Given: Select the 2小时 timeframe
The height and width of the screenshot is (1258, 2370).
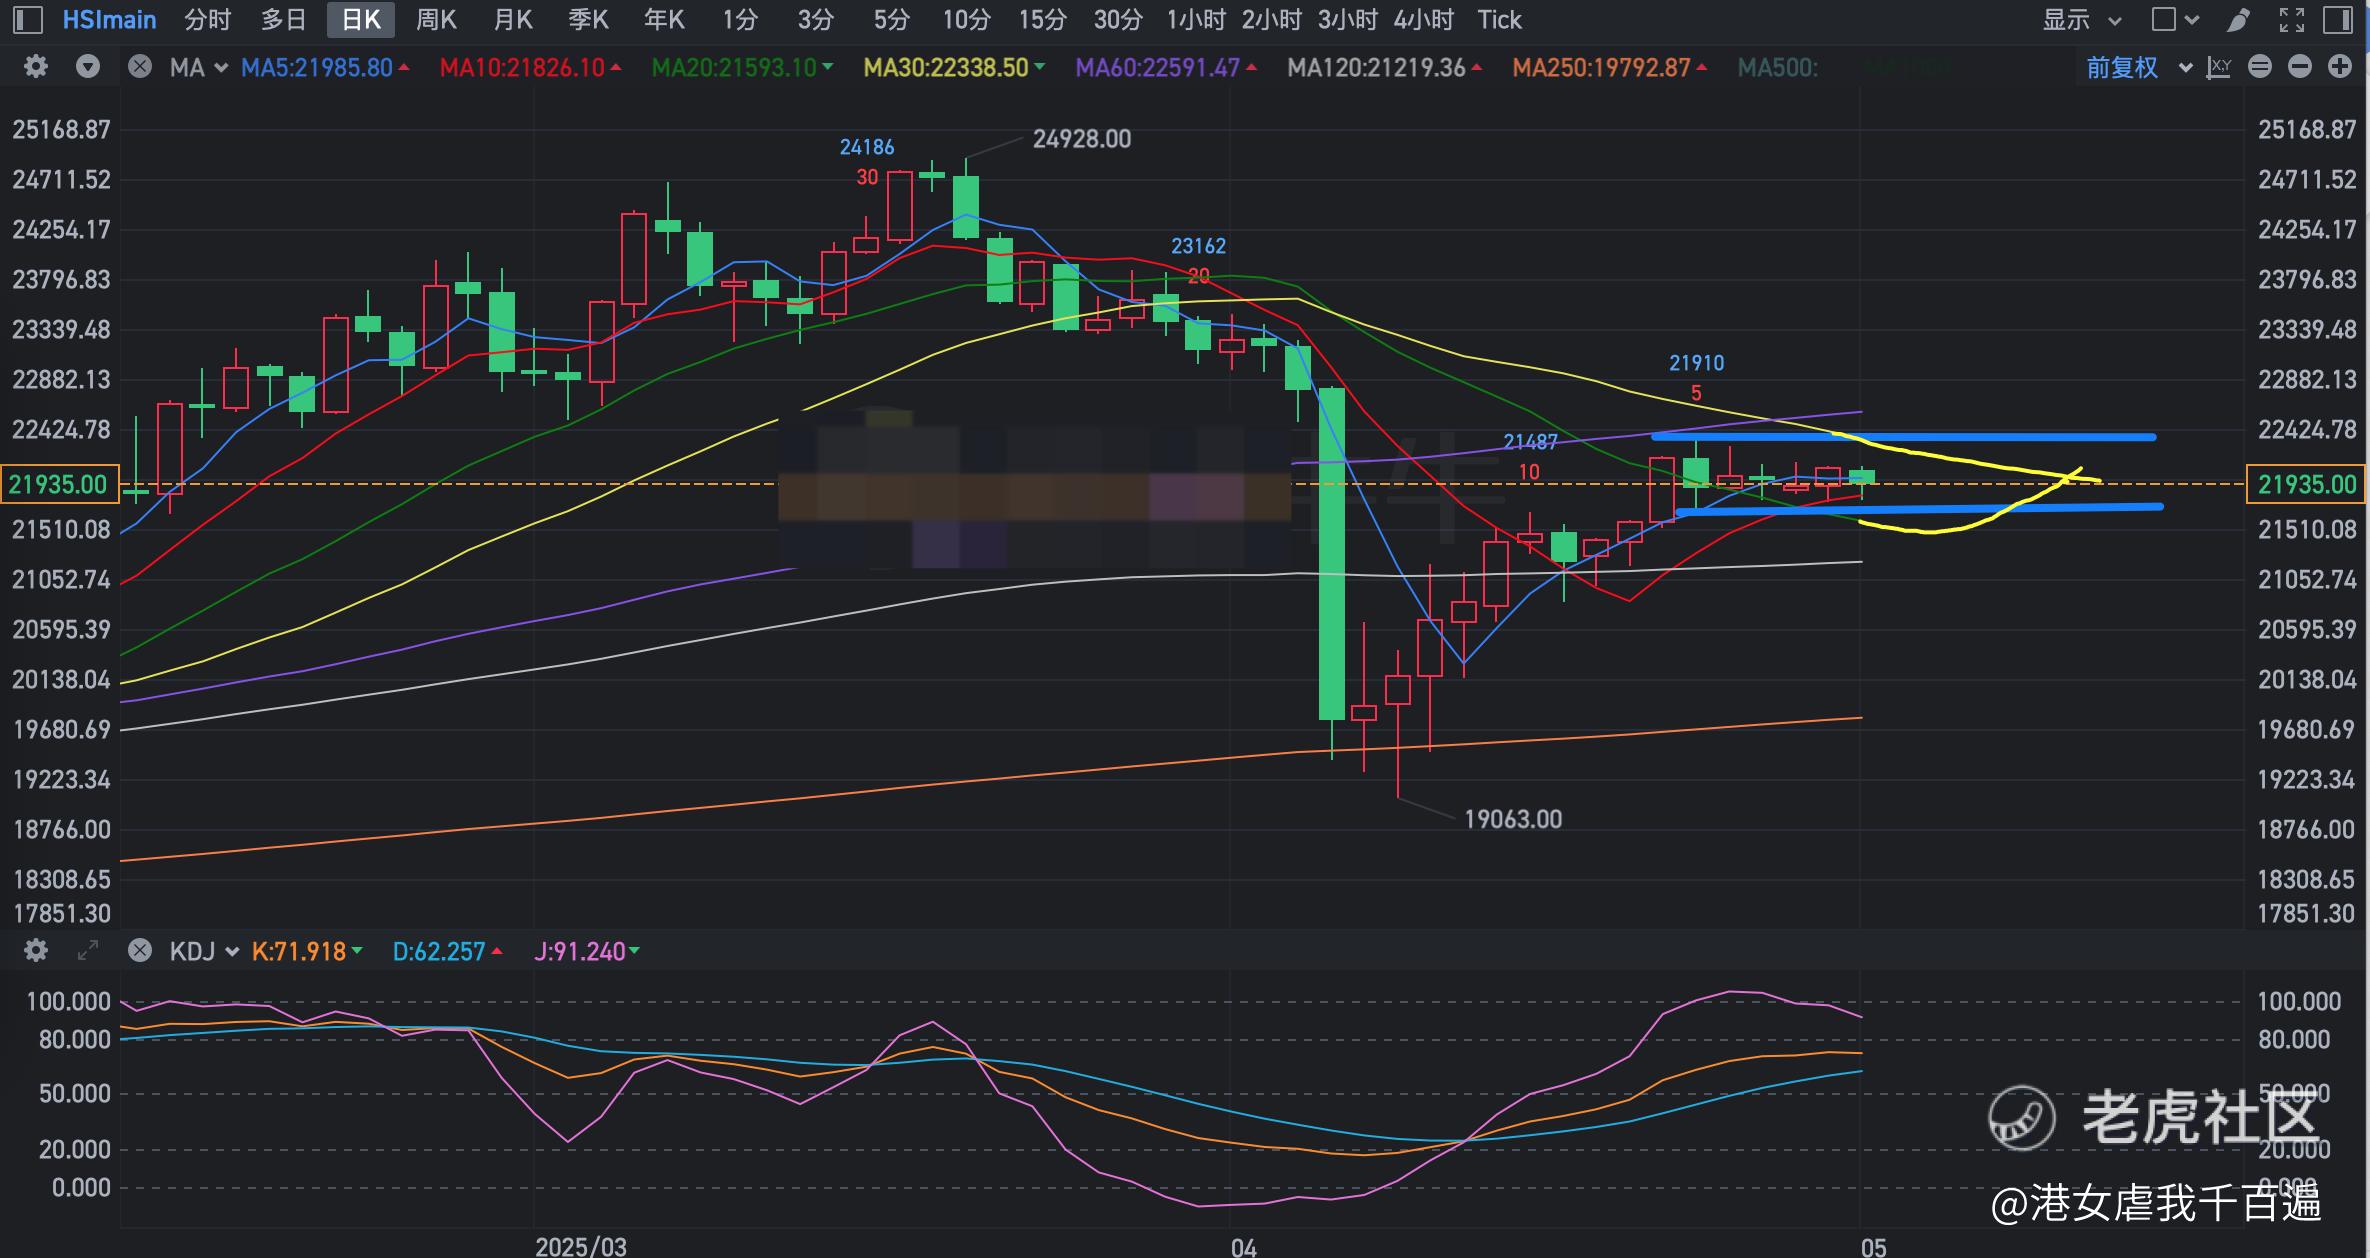Looking at the screenshot, I should pyautogui.click(x=1272, y=20).
